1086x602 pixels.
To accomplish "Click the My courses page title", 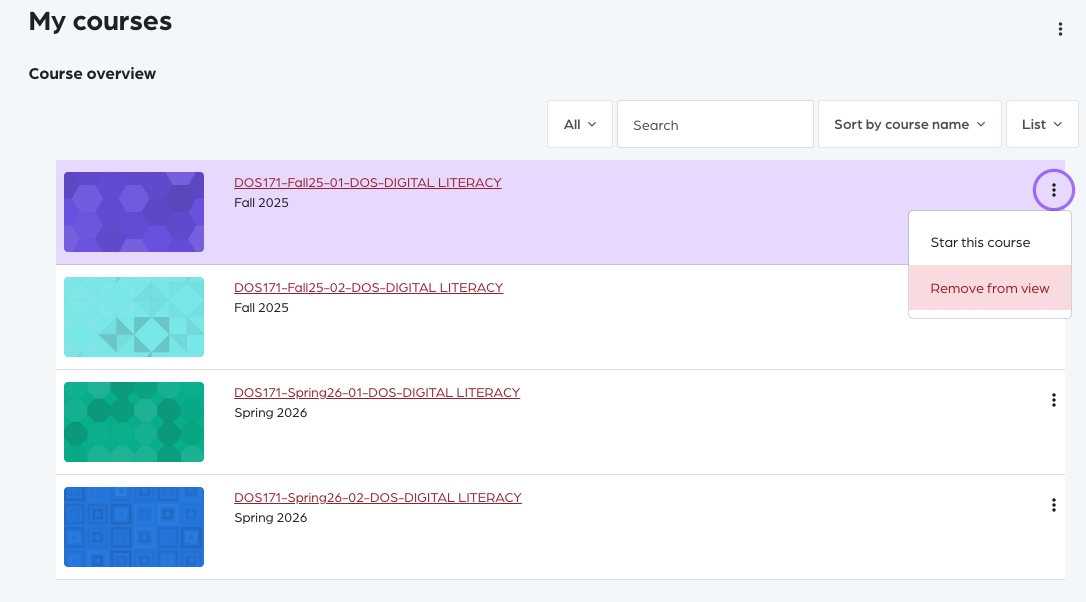I will click(x=100, y=22).
